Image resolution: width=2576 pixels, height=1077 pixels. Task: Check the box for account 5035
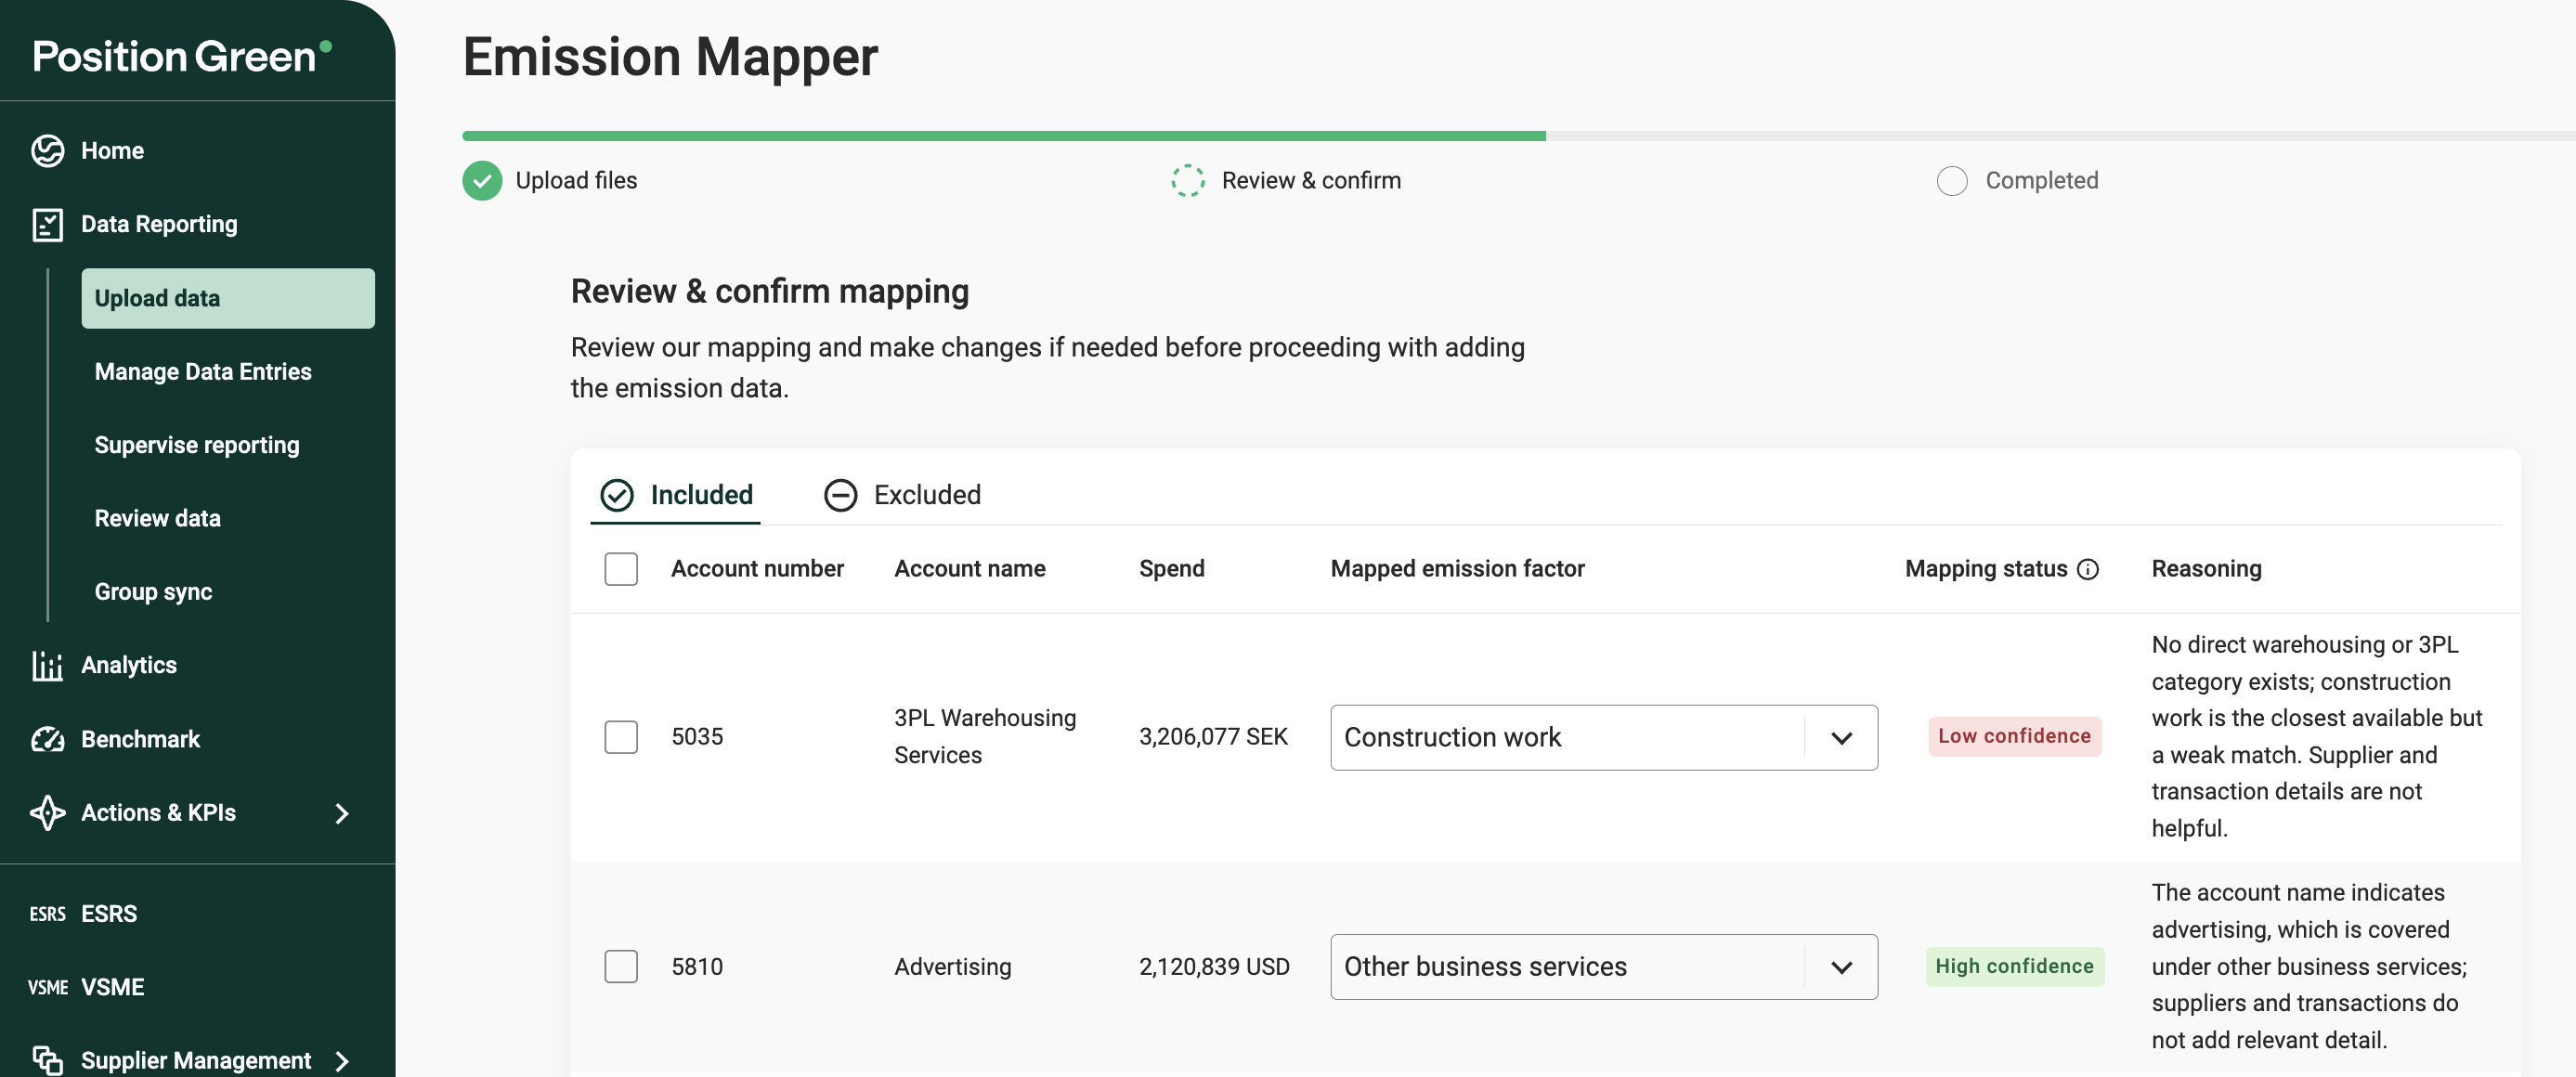tap(621, 737)
